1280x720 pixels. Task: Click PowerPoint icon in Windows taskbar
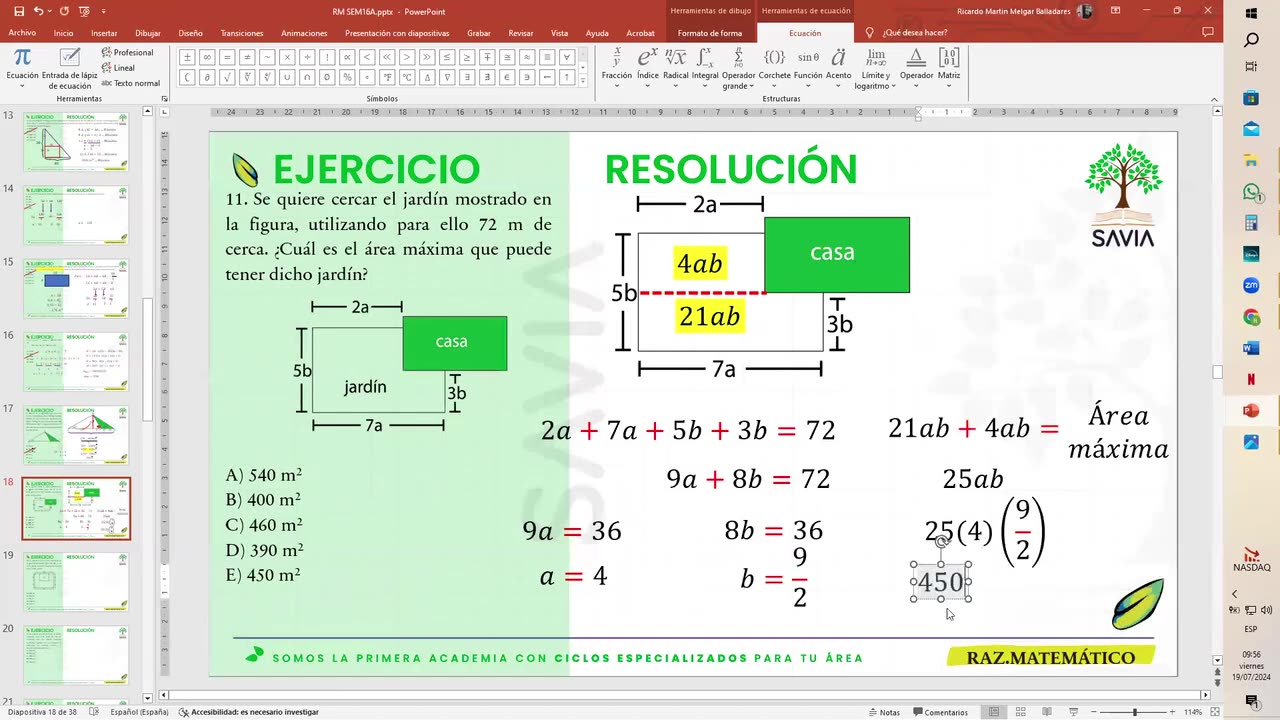click(x=1251, y=411)
